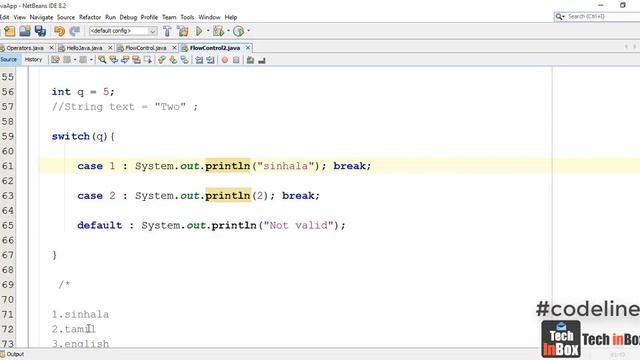Click the Open Project icon
Viewport: 640px width, 360px height.
pyautogui.click(x=25, y=31)
